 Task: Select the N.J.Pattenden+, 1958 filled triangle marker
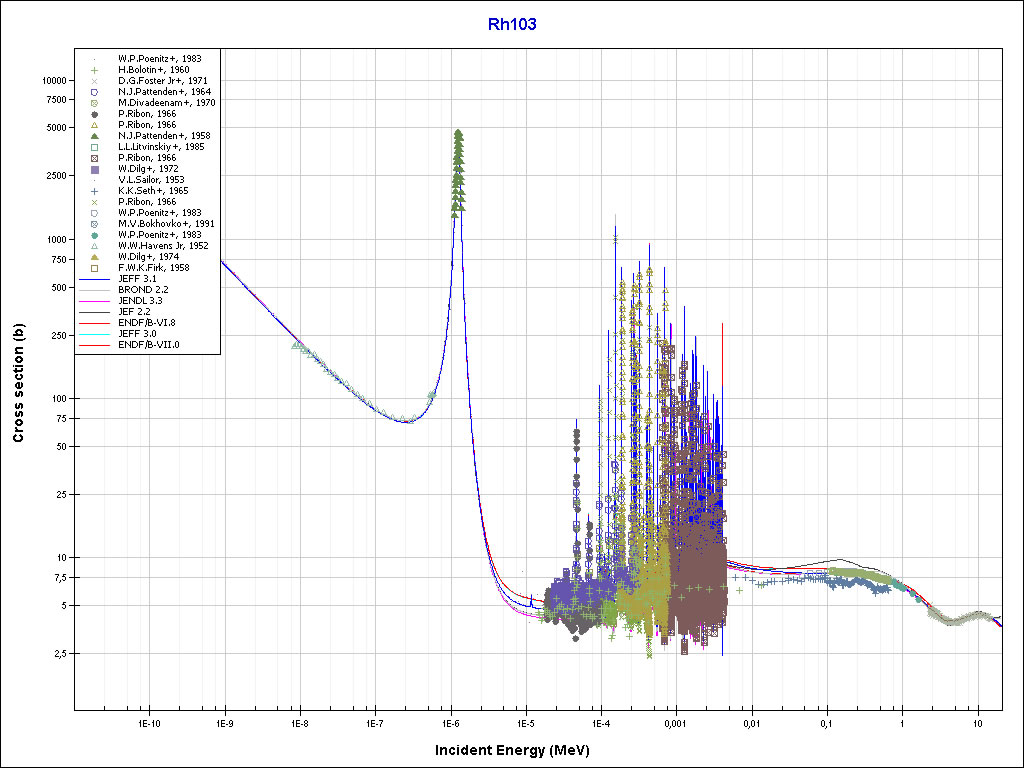click(x=93, y=136)
